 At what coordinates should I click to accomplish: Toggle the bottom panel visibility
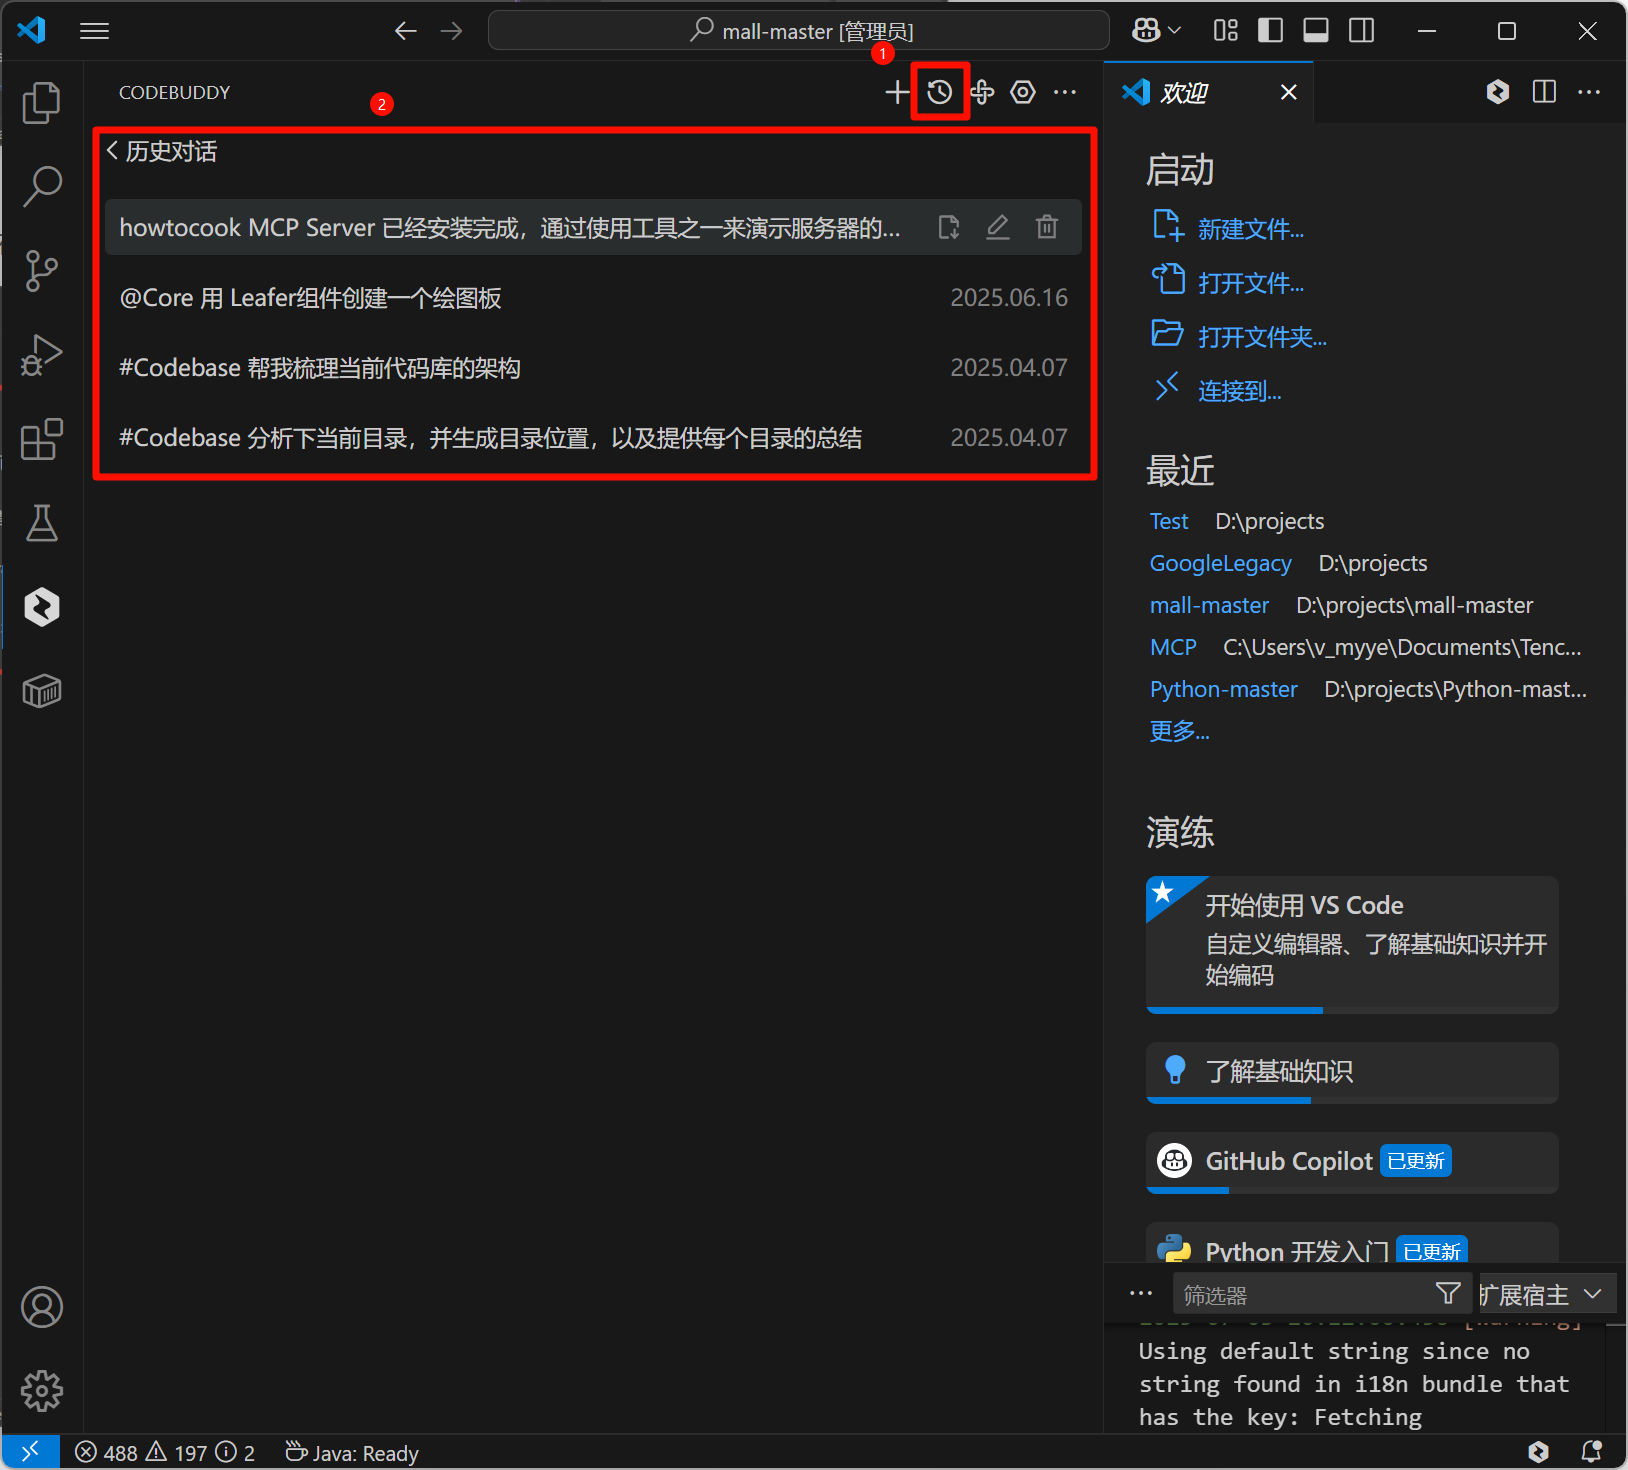point(1316,31)
